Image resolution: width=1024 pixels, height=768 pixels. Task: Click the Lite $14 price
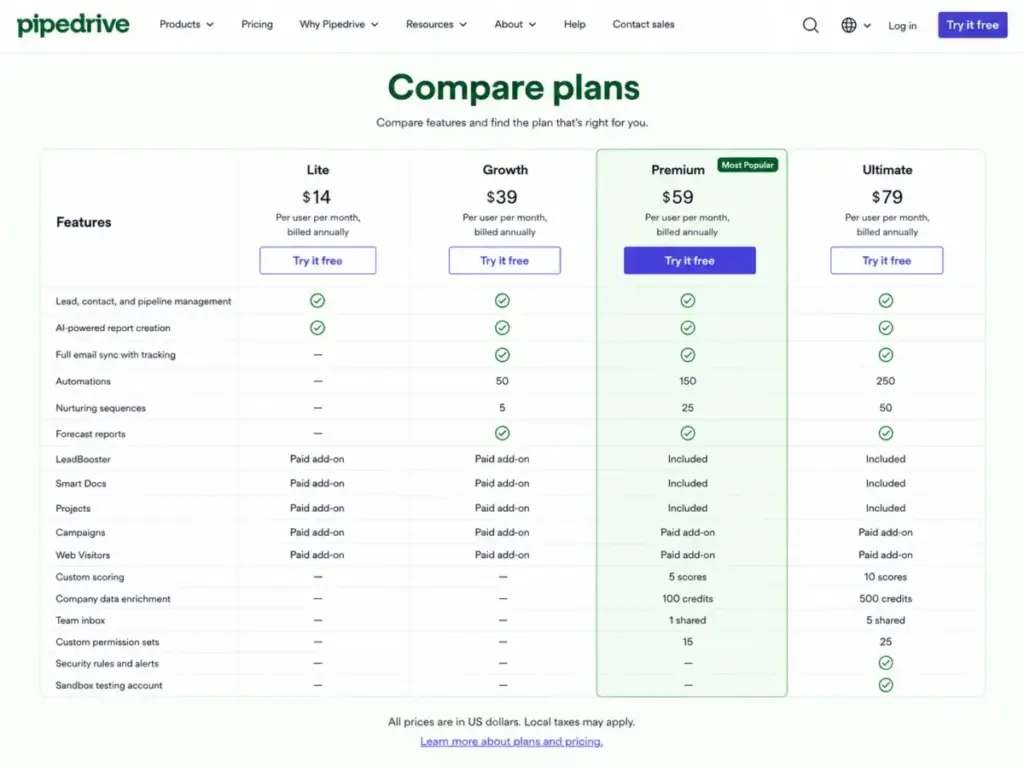[x=317, y=197]
